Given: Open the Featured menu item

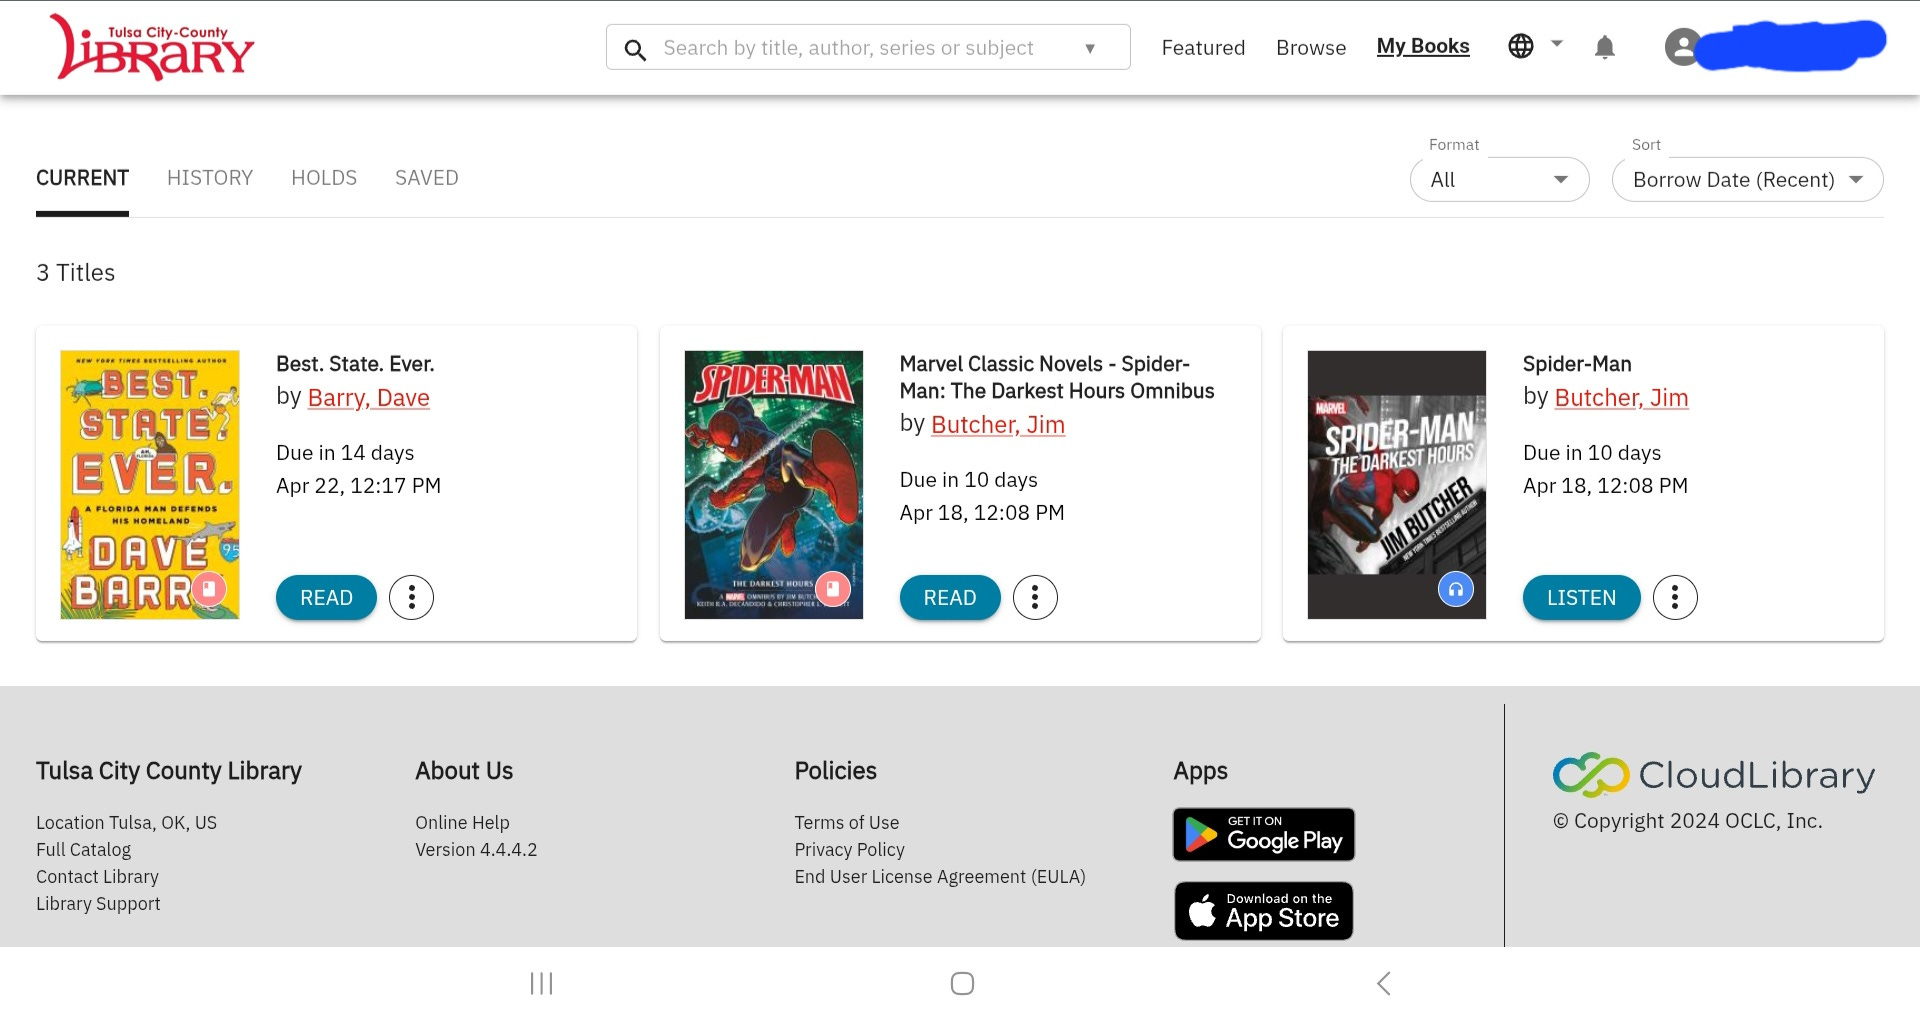Looking at the screenshot, I should click(1203, 48).
